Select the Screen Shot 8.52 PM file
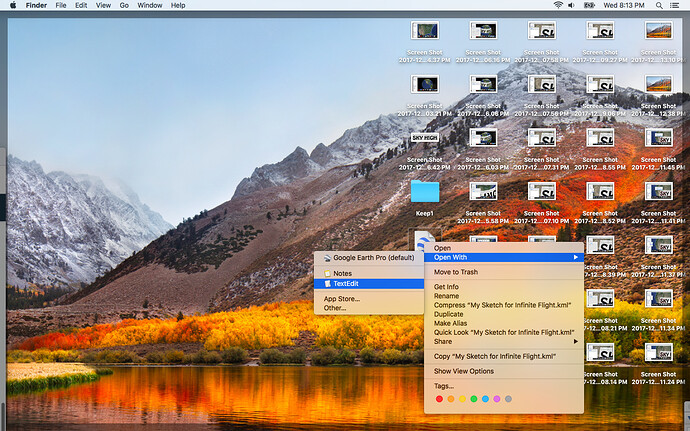Viewport: 690px width, 431px height. click(x=600, y=192)
